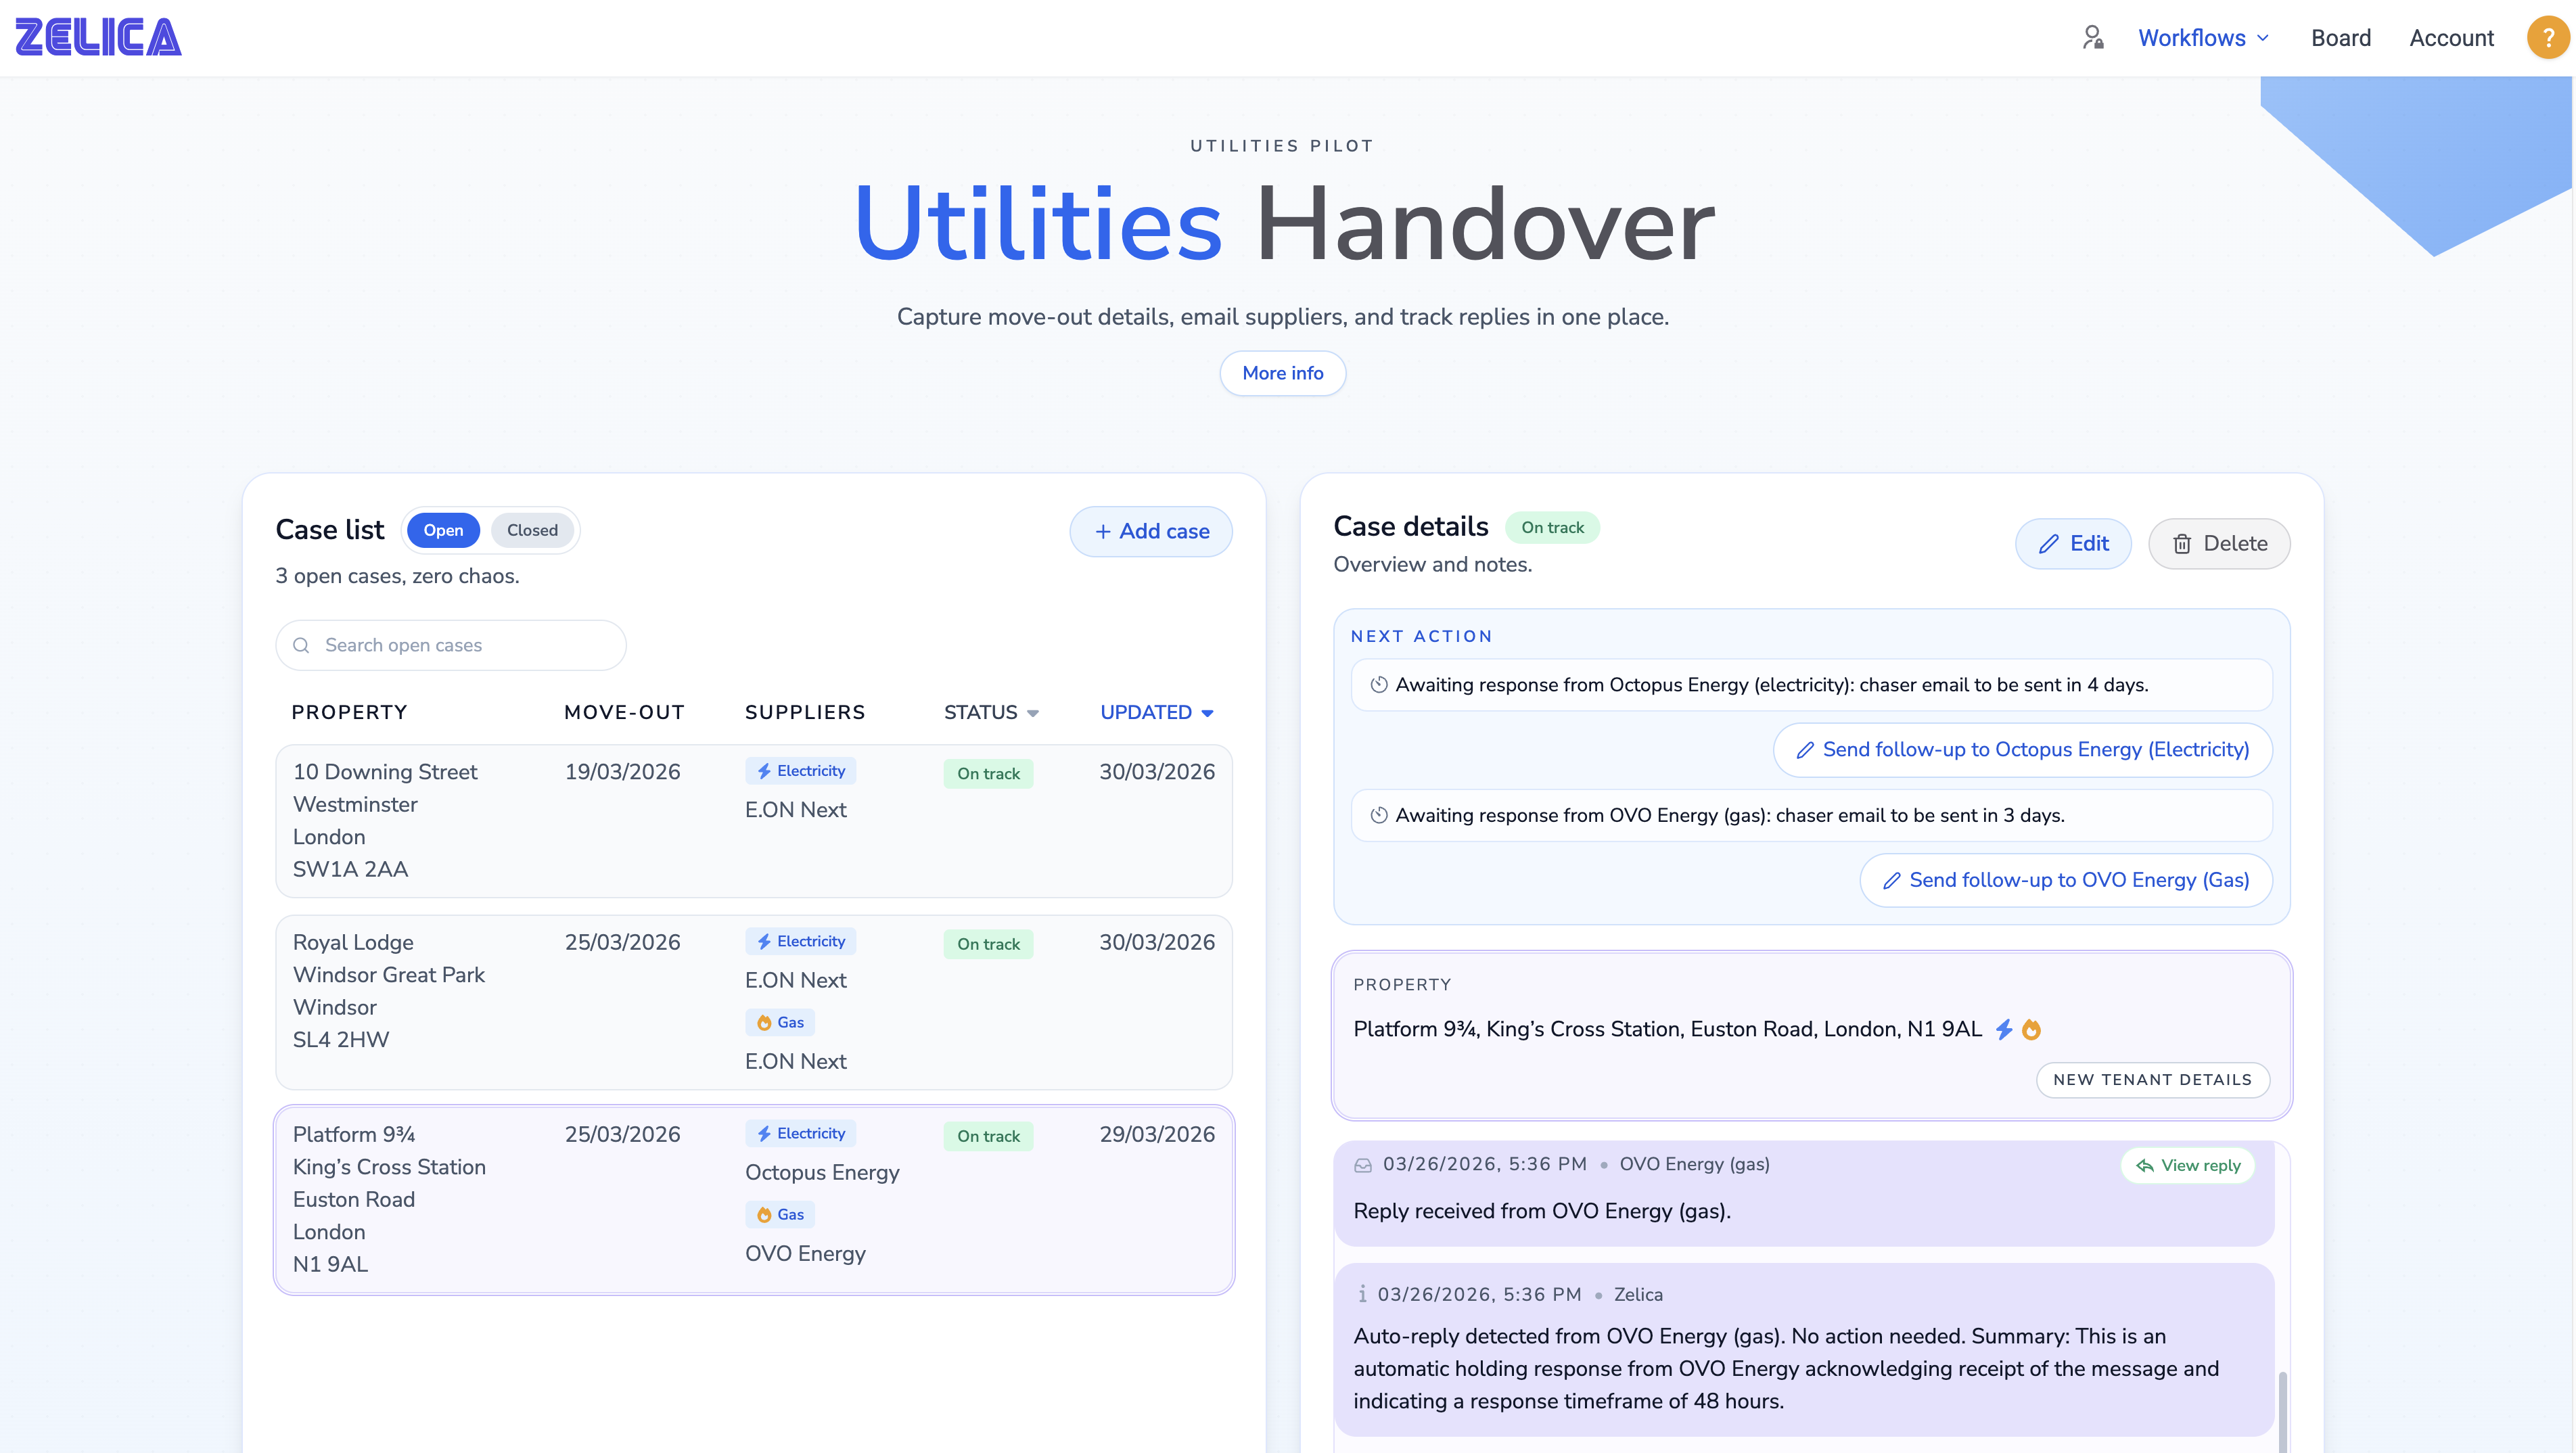Toggle the NEW TENANT DETAILS pill
The image size is (2576, 1453).
[2152, 1080]
